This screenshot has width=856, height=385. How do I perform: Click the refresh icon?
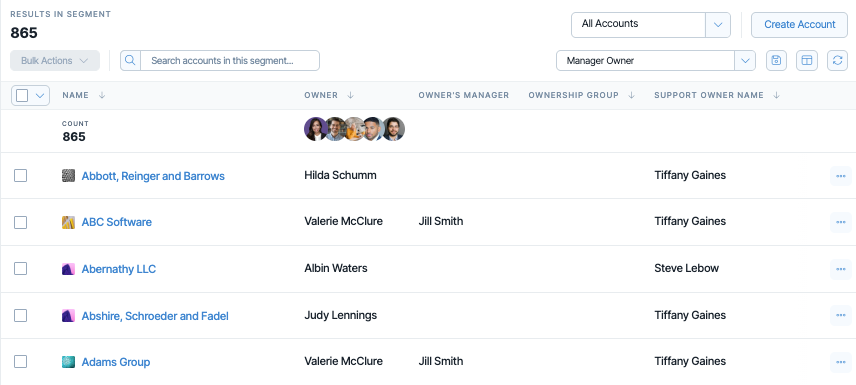[837, 61]
